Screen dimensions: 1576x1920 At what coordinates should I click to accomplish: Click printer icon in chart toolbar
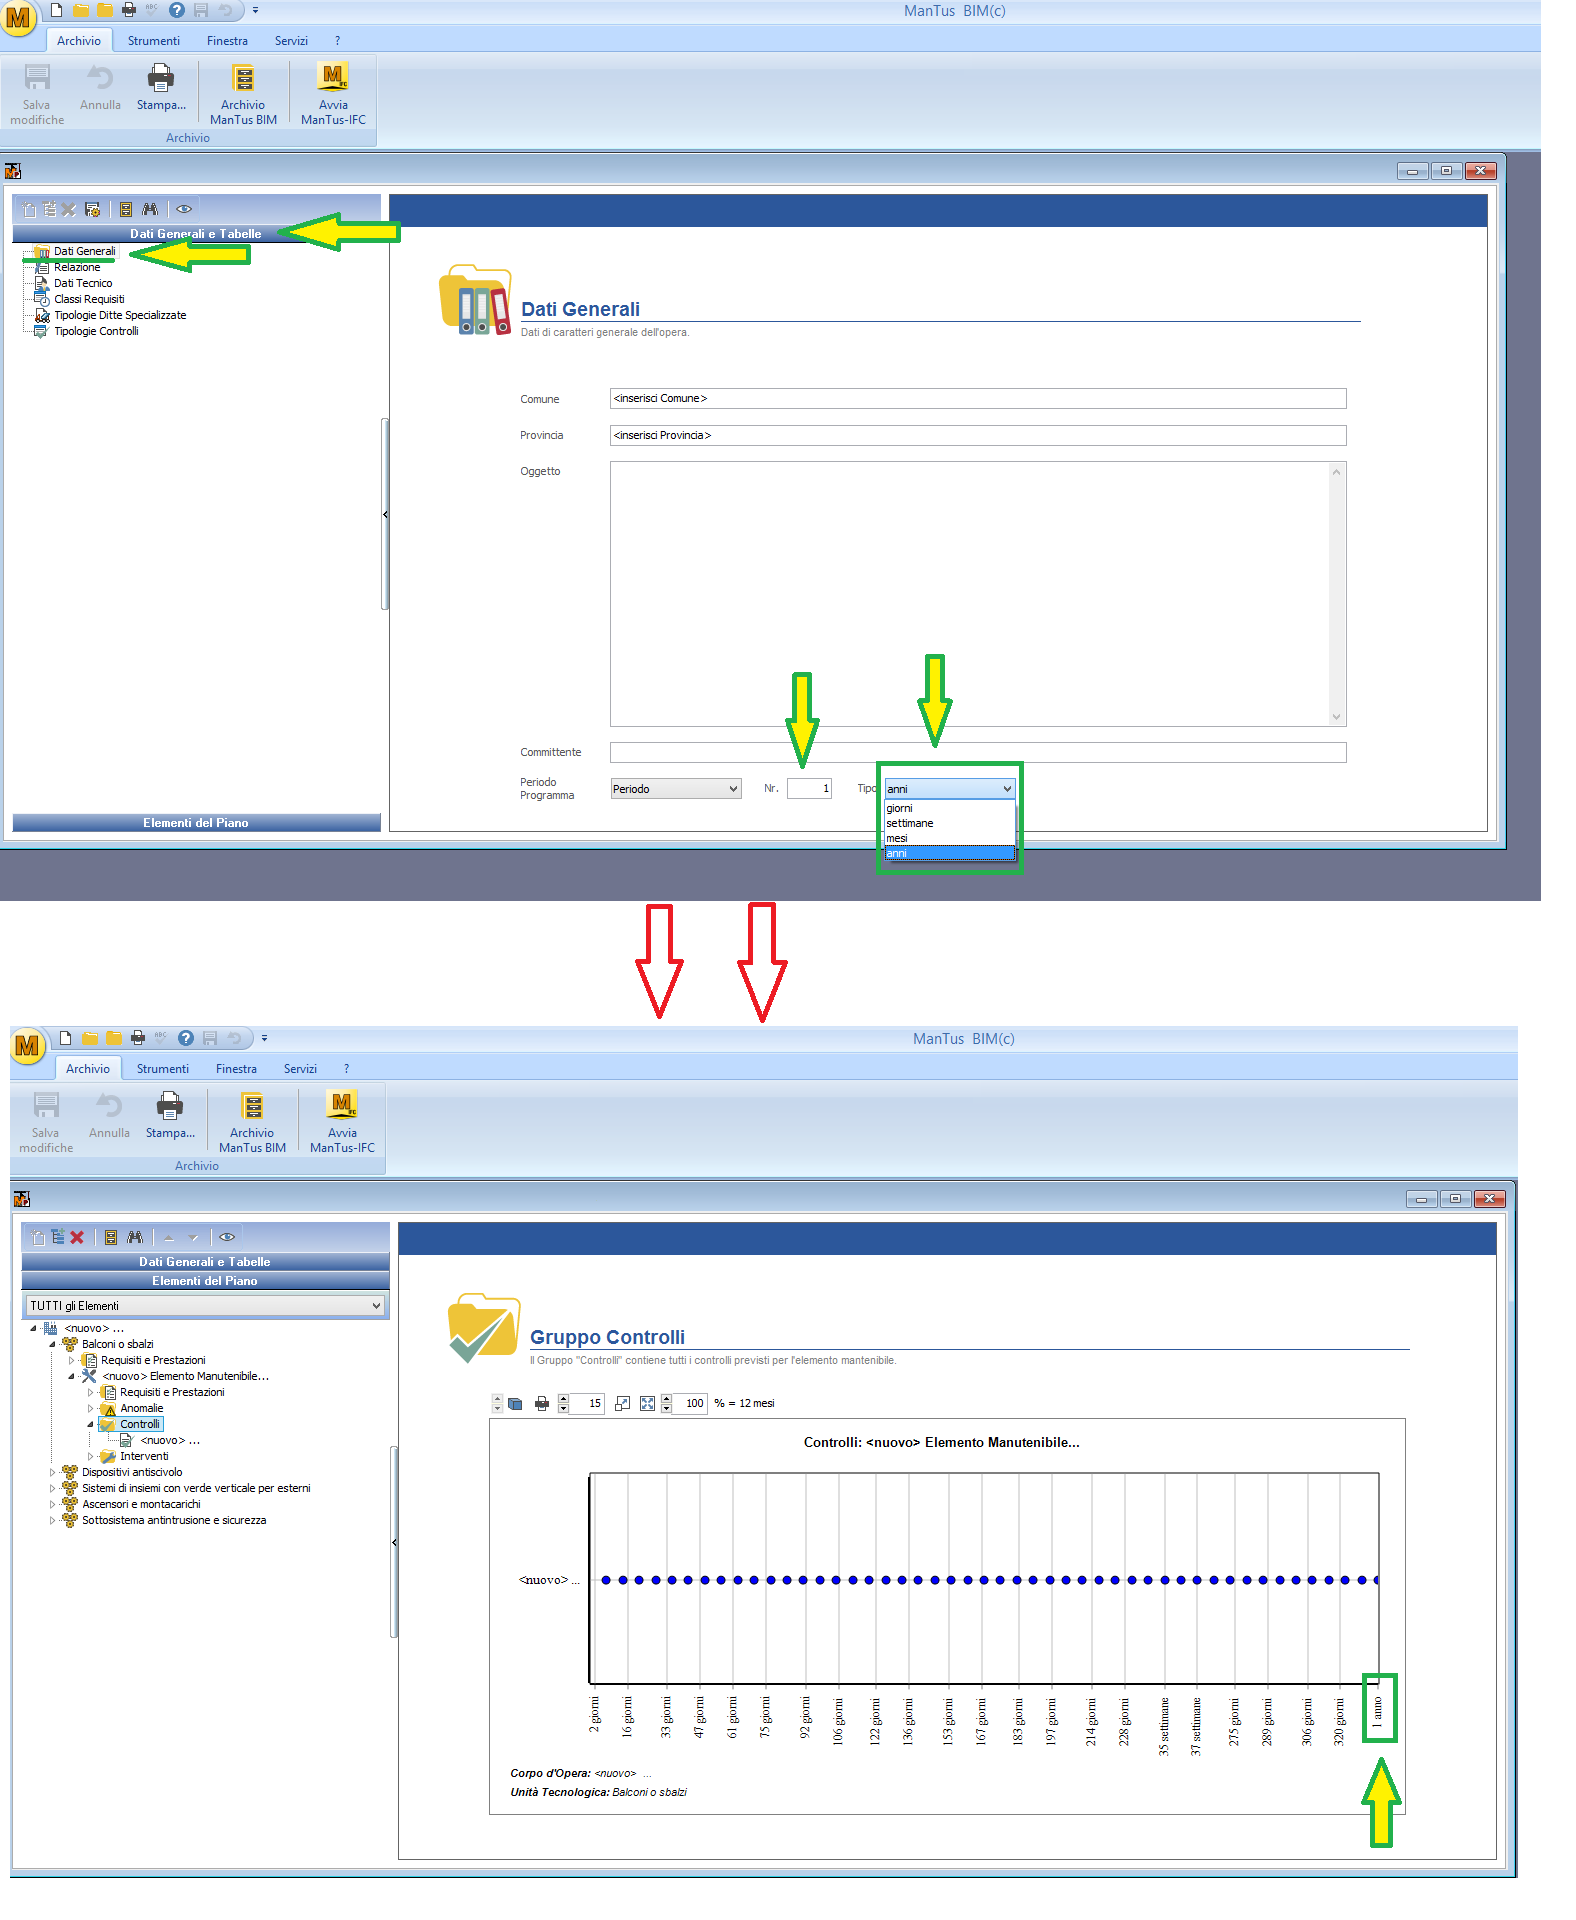point(542,1404)
